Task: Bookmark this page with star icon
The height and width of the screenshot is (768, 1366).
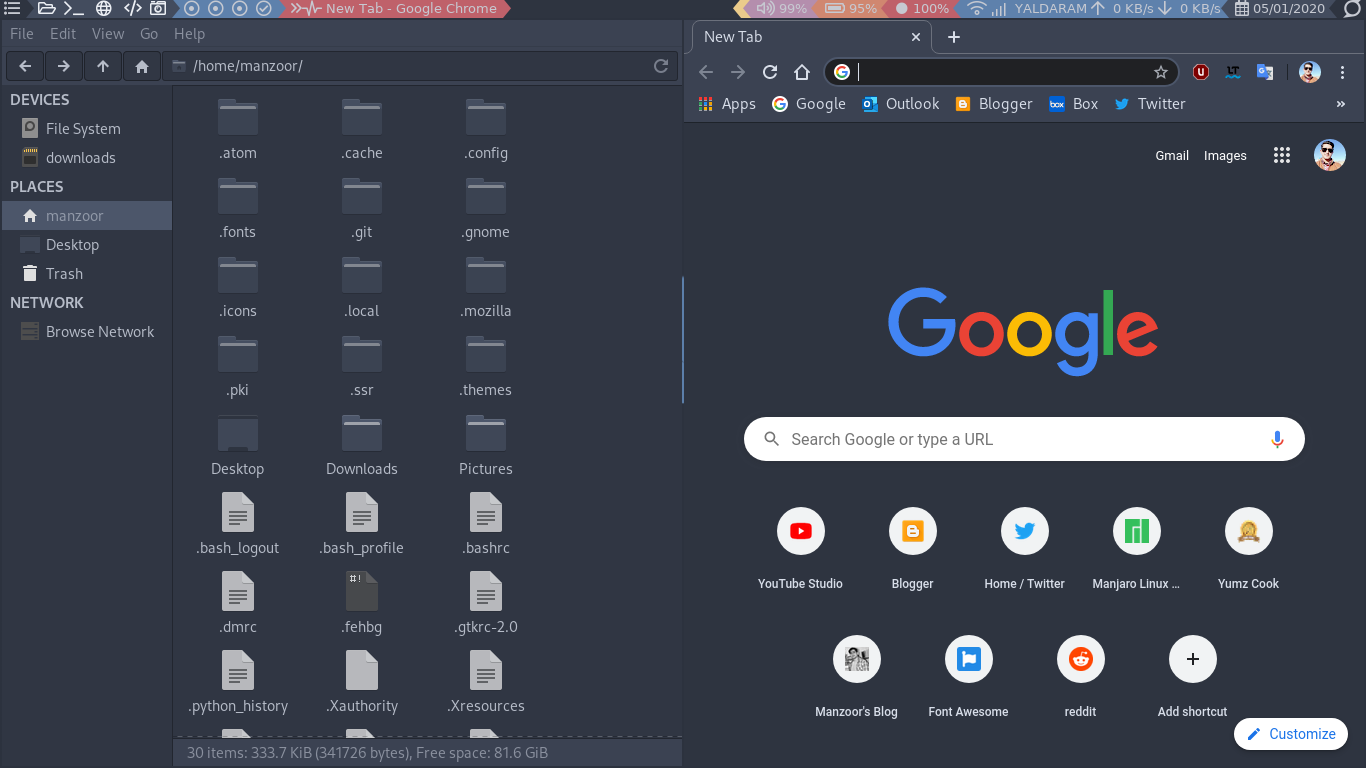Action: click(1161, 72)
